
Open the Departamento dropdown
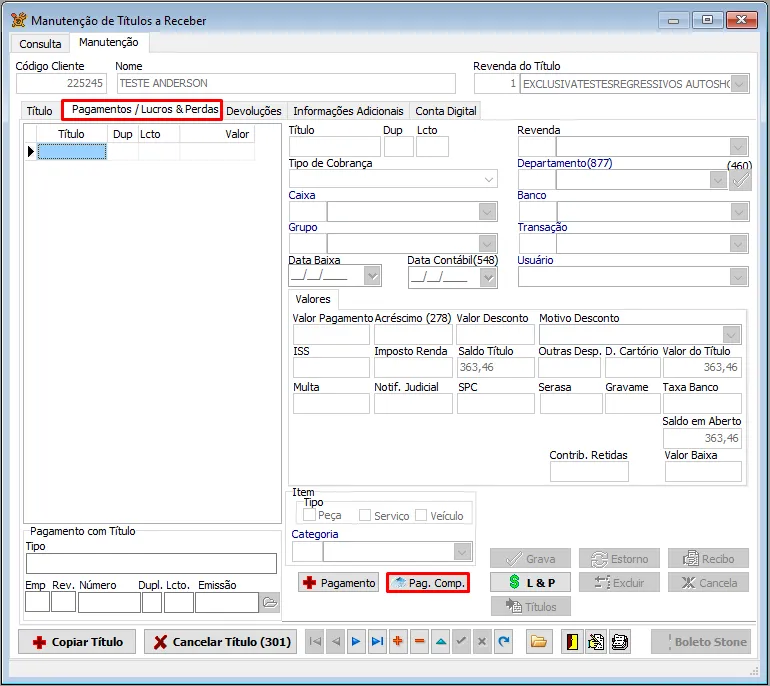(718, 180)
